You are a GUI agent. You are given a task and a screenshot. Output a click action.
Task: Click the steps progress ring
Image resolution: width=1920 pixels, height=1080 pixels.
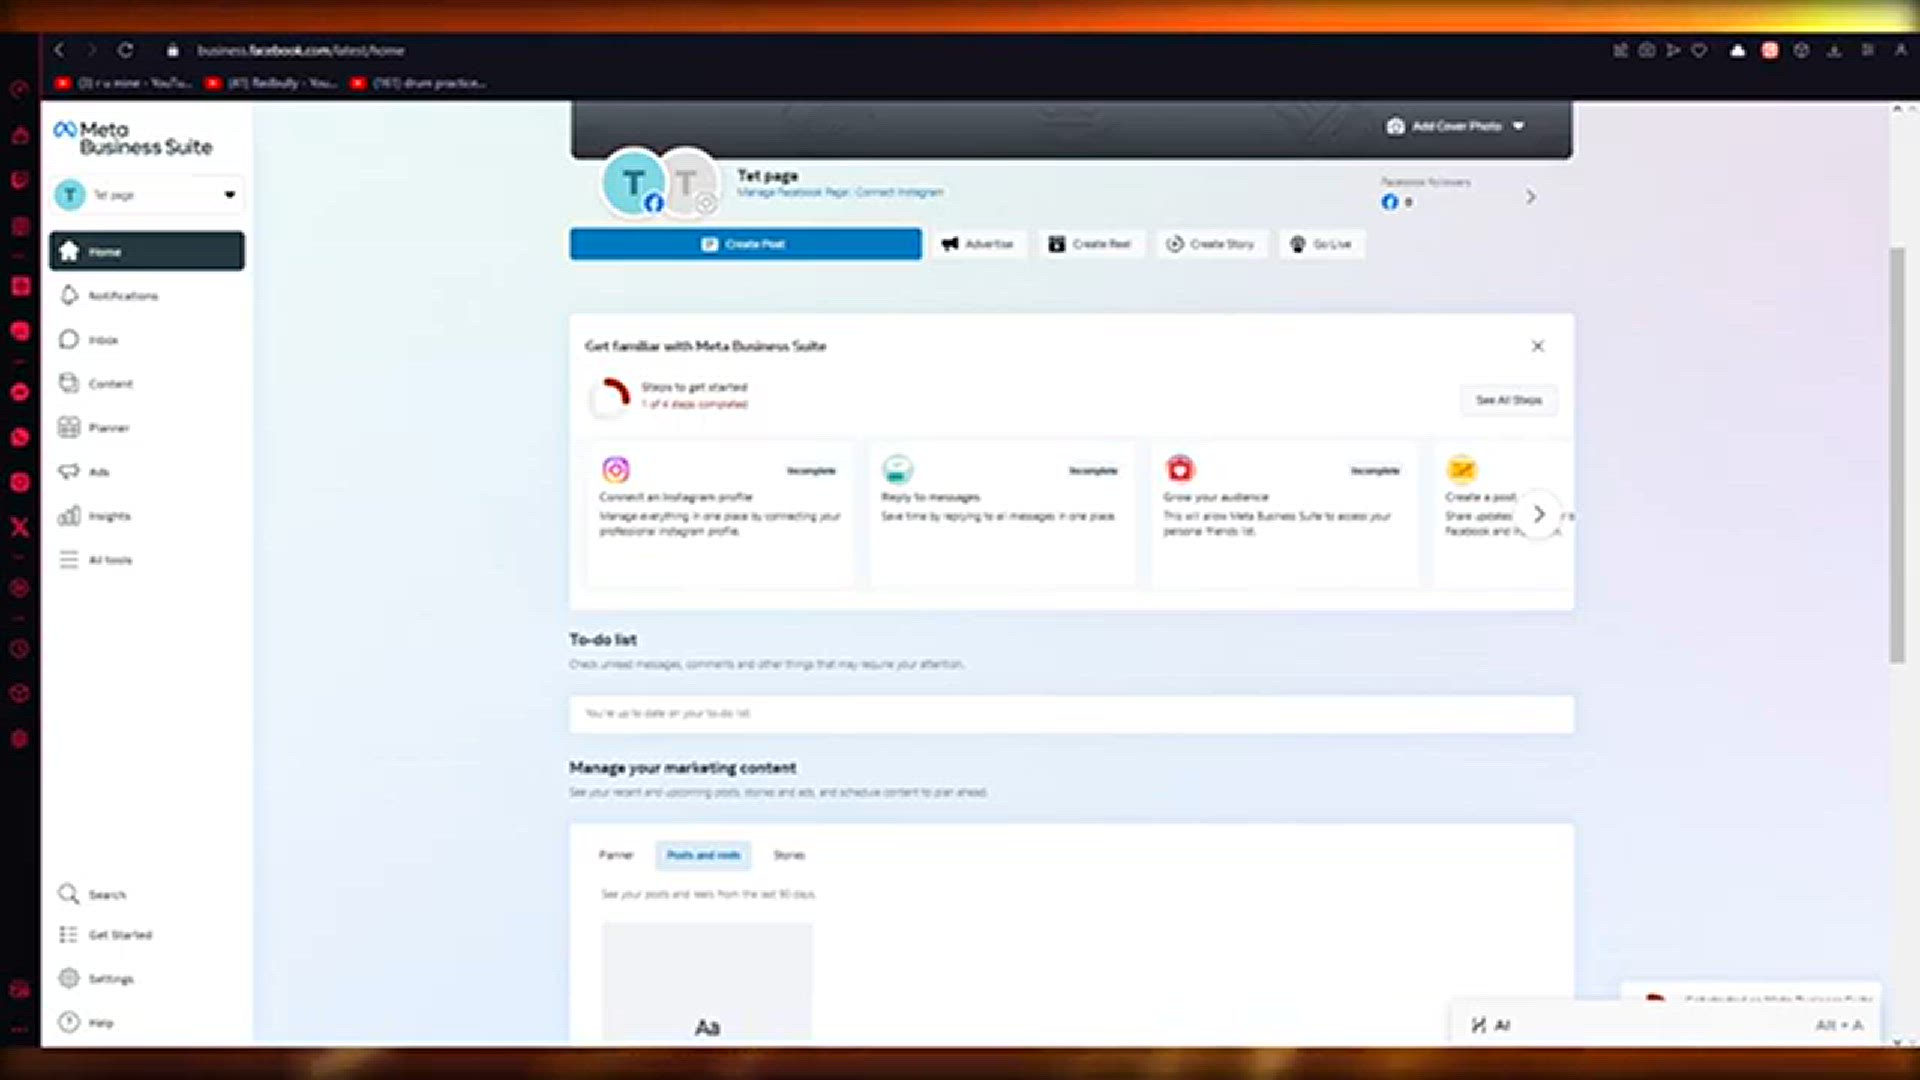click(x=610, y=396)
